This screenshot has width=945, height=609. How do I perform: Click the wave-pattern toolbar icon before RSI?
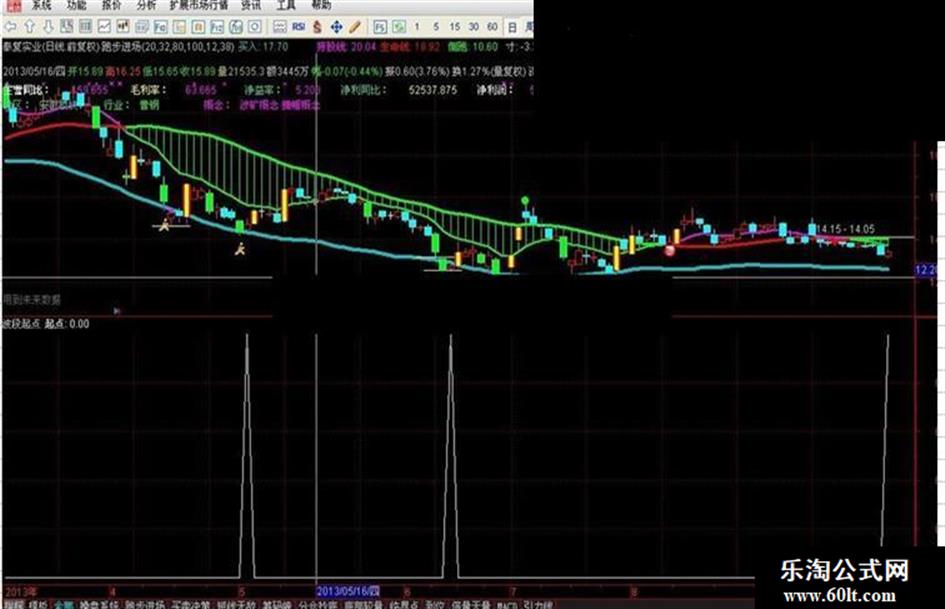coord(280,27)
